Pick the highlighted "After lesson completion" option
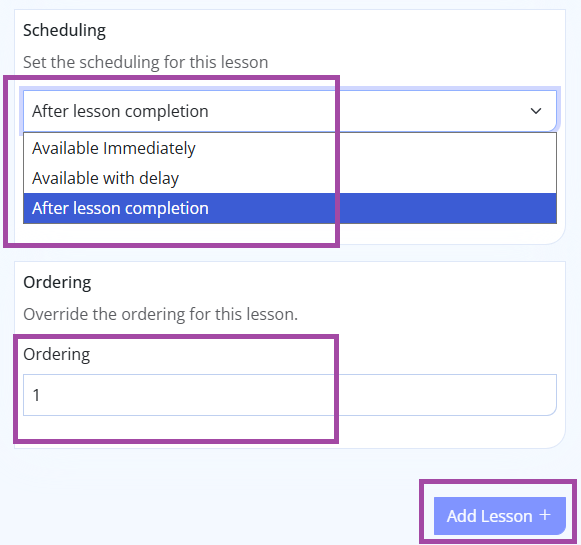The width and height of the screenshot is (581, 545). (290, 208)
